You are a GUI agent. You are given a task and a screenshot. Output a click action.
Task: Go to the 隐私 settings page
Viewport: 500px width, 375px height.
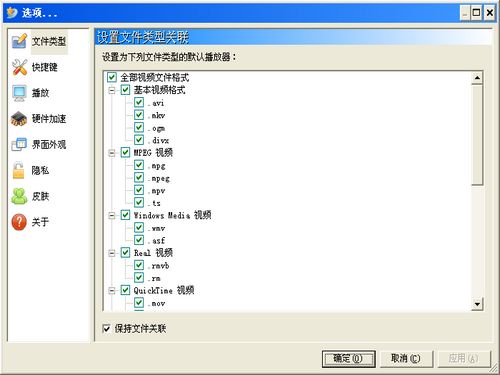40,170
